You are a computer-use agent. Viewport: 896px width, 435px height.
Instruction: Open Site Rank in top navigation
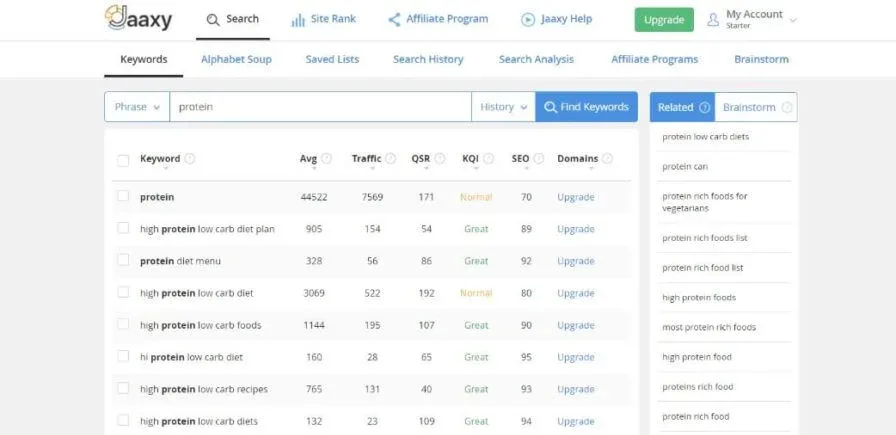(x=323, y=19)
